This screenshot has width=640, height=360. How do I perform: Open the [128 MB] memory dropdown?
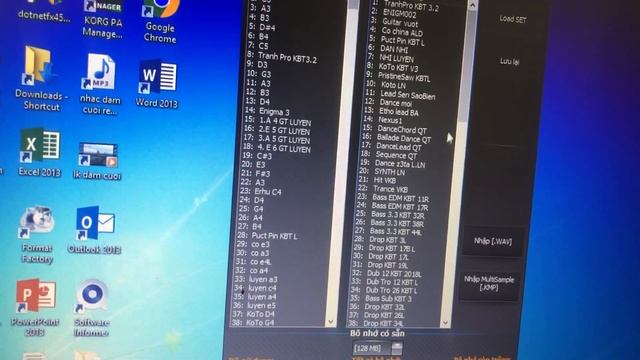(378, 348)
